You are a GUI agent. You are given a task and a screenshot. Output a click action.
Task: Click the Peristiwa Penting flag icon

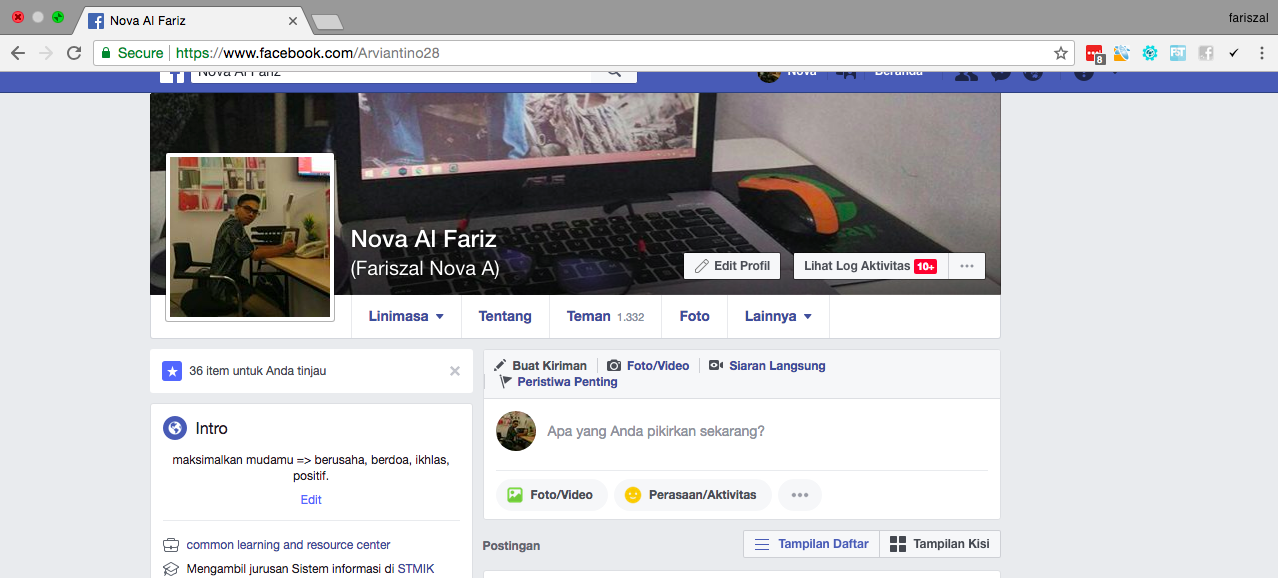coord(504,381)
